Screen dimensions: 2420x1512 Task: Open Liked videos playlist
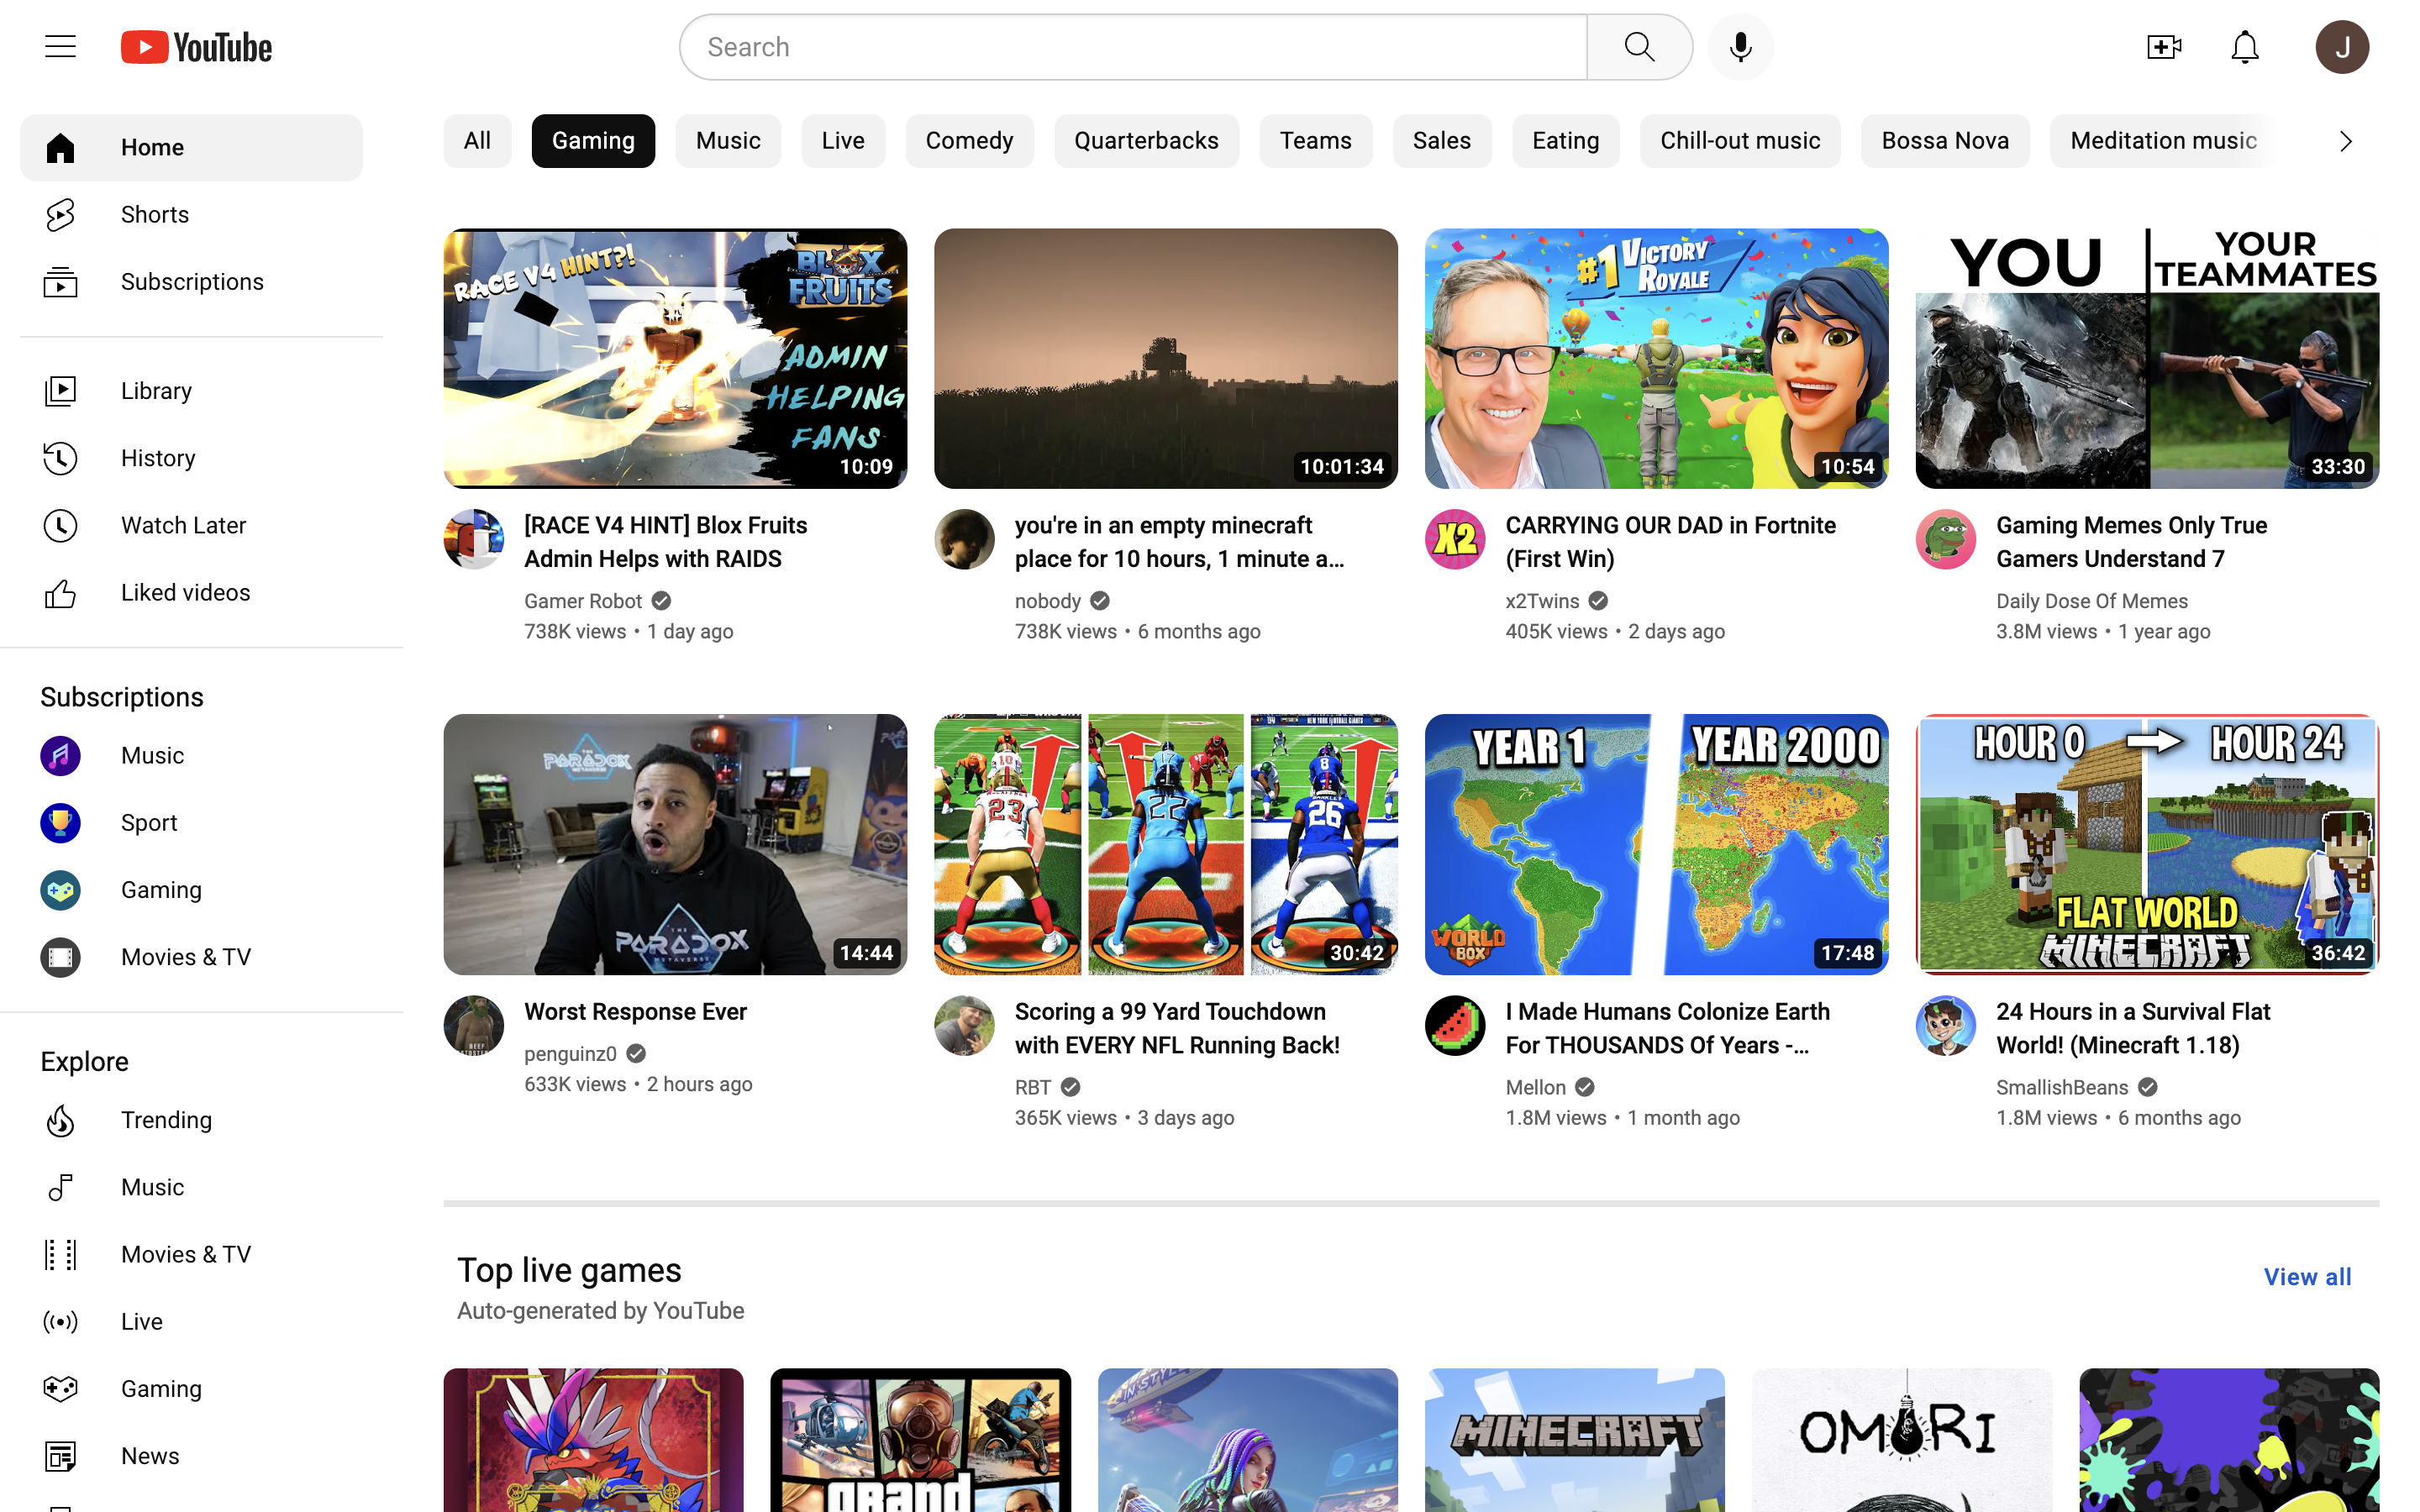(191, 593)
